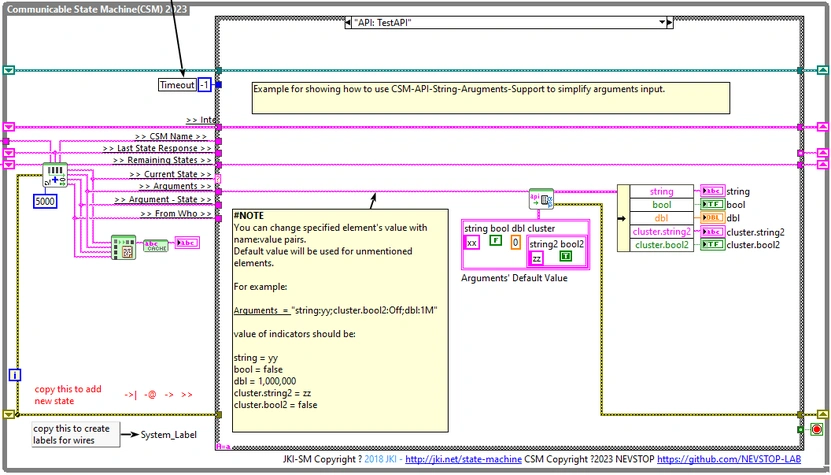This screenshot has height=475, width=831.
Task: Select the cluster.bool2 TF indicator terminal
Action: click(712, 244)
